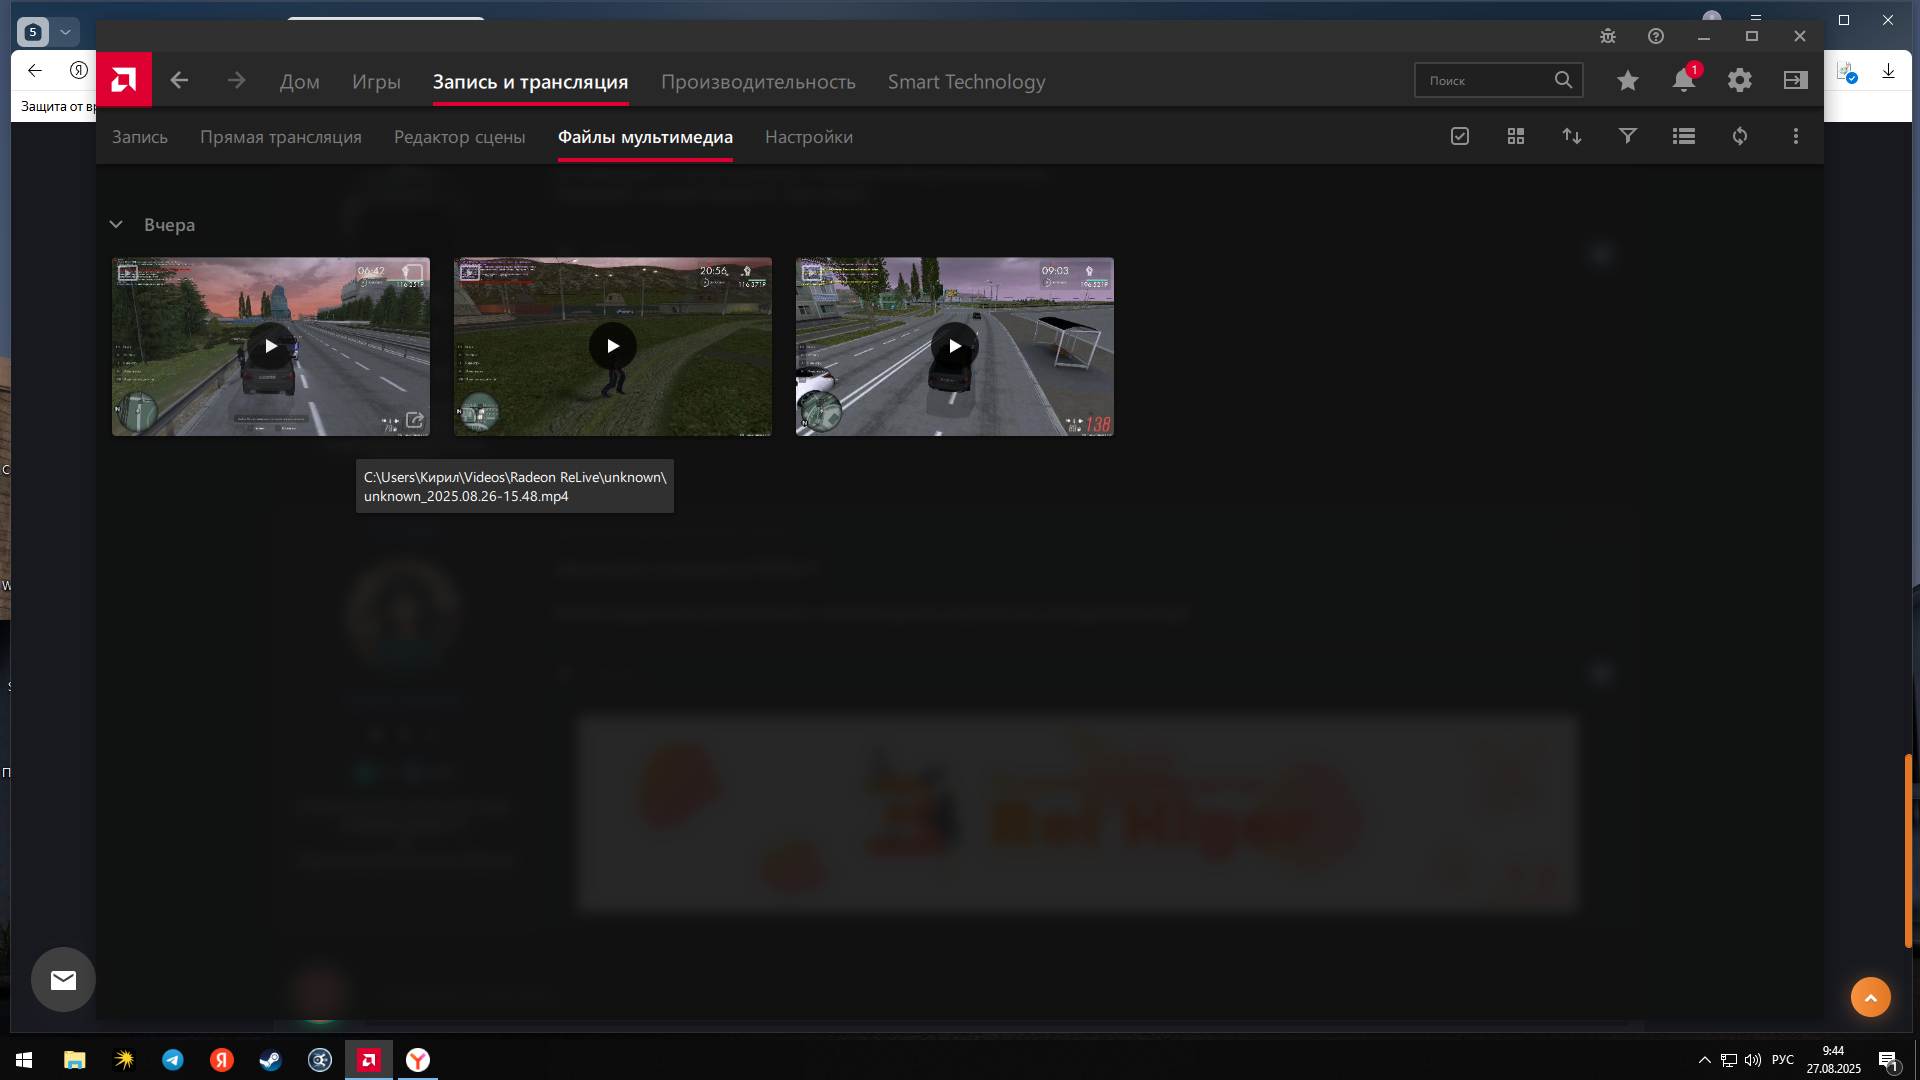The image size is (1920, 1080).
Task: Select the Запись и трансляция tab
Action: [x=530, y=82]
